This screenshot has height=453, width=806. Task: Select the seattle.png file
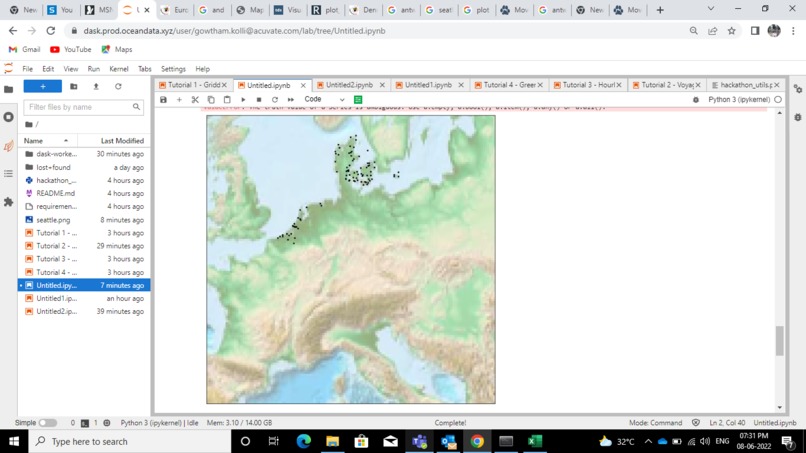84,220
